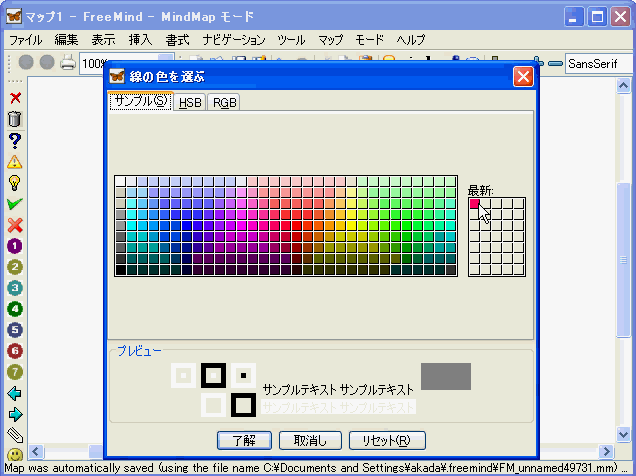This screenshot has height=476, width=636.
Task: Apply the priority 5 blue icon
Action: [x=15, y=330]
